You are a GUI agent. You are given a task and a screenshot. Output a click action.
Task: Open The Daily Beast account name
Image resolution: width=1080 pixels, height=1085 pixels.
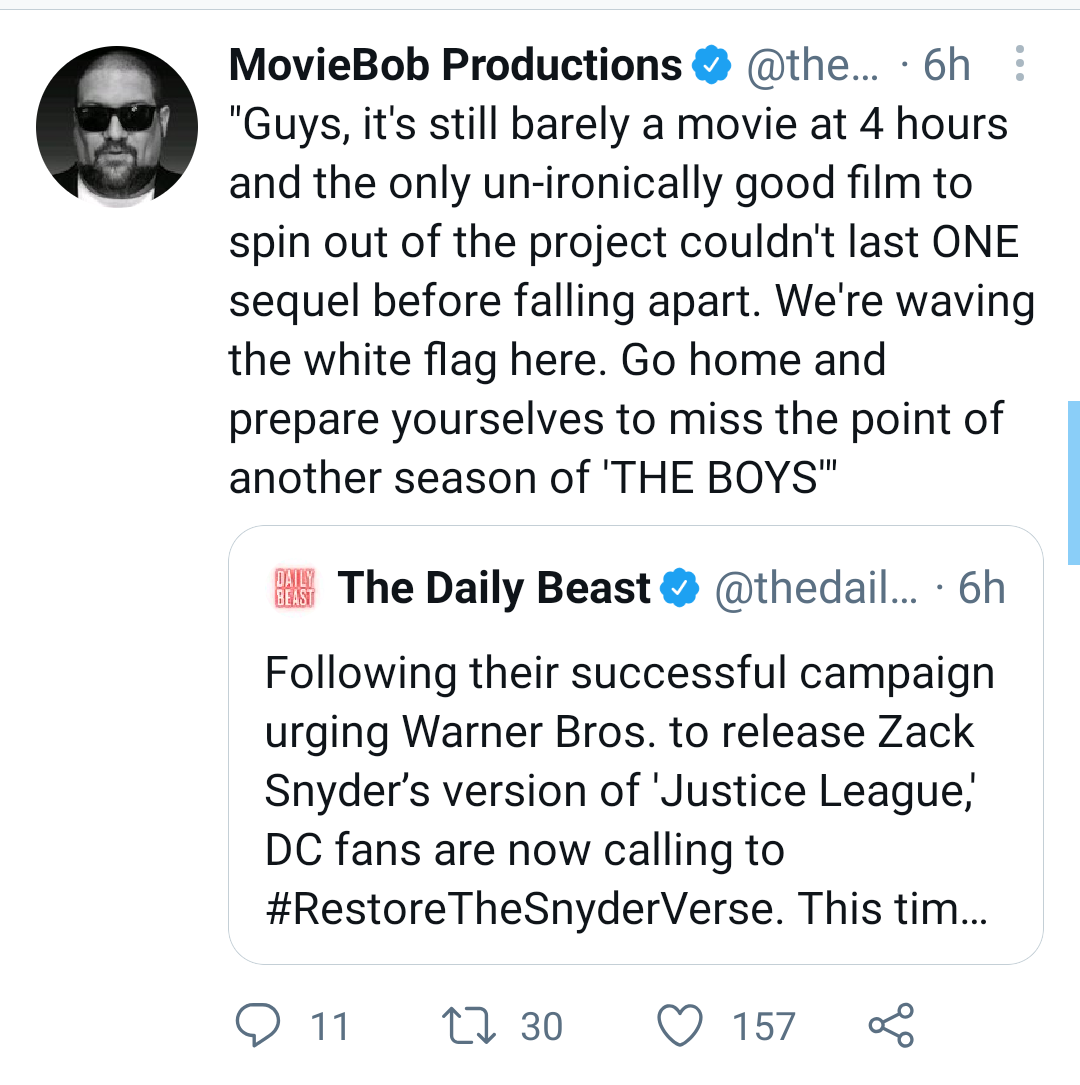pos(494,588)
